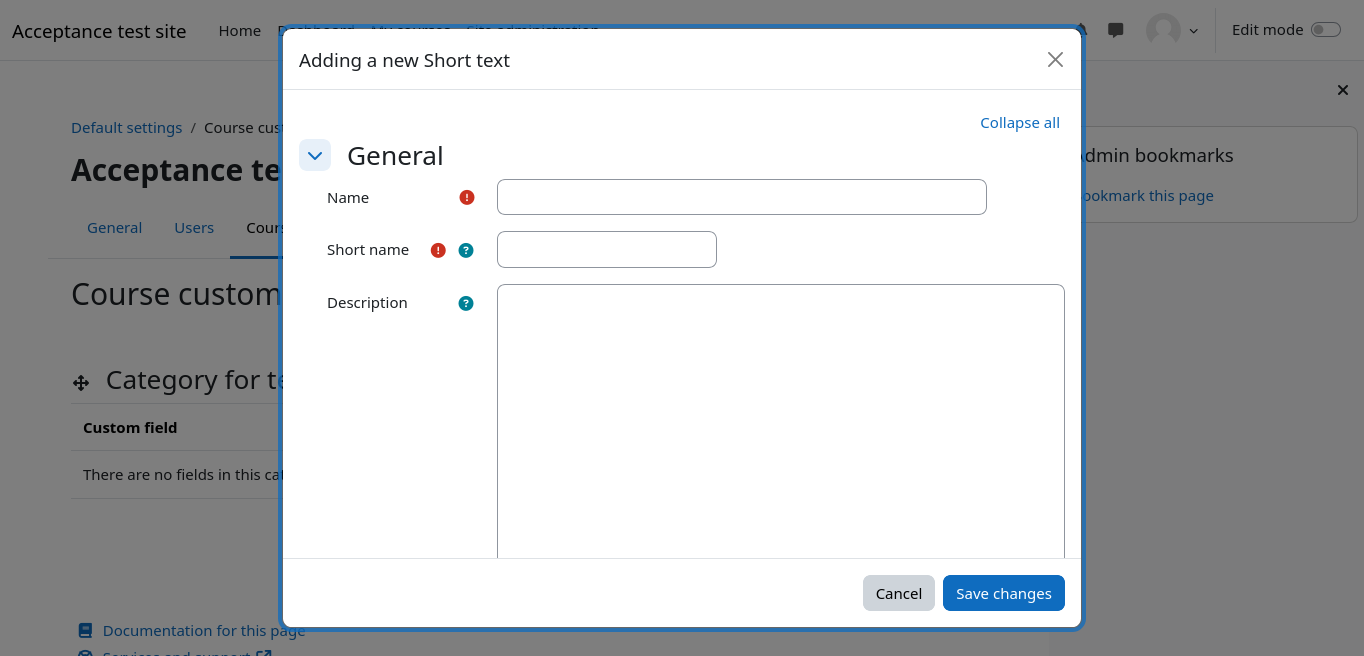Open the user menu dropdown
The width and height of the screenshot is (1364, 656).
coord(1173,30)
